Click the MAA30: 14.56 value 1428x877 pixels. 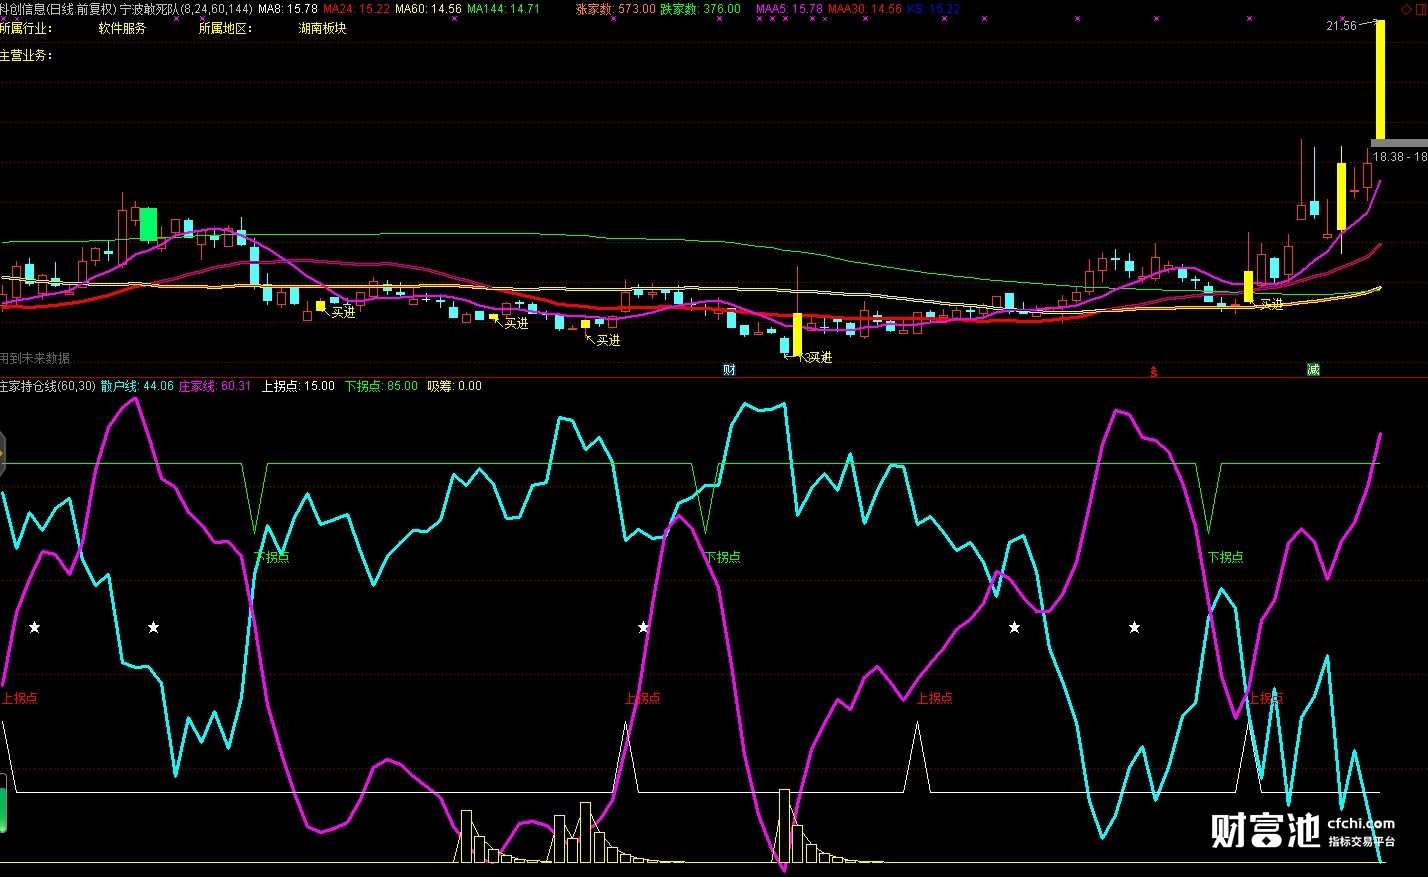pyautogui.click(x=864, y=9)
